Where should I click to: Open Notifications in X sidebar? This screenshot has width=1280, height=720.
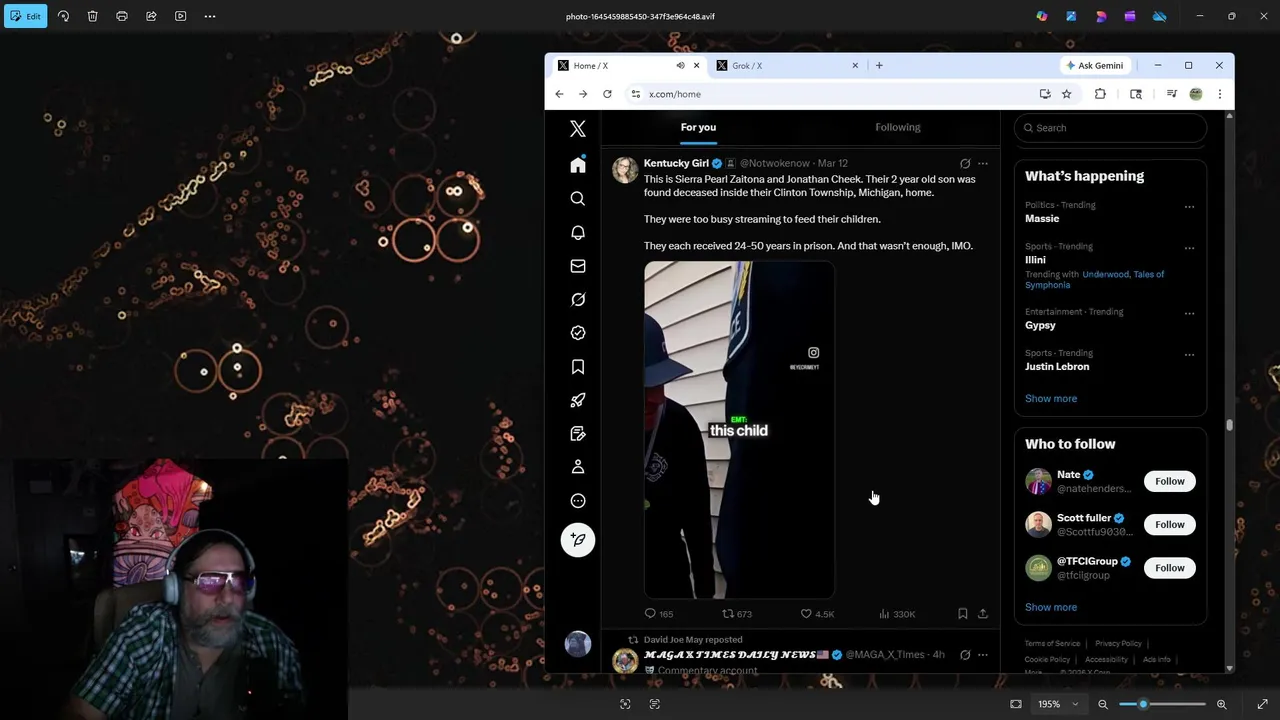pos(578,232)
